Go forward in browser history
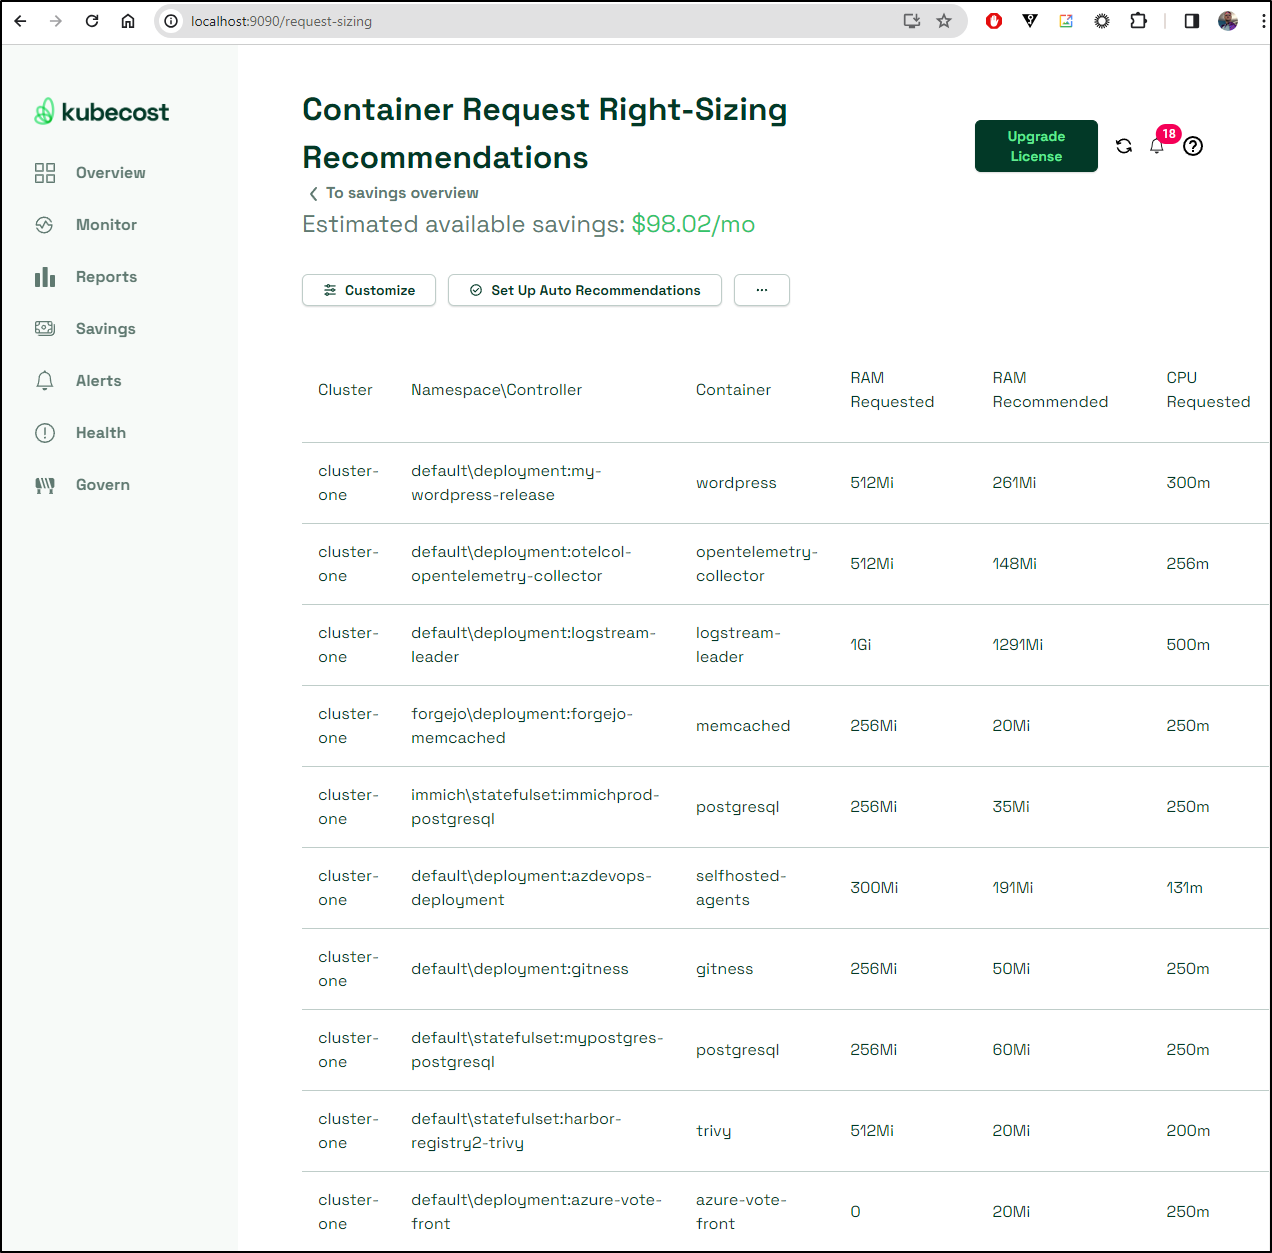Viewport: 1272px width, 1253px height. [56, 21]
